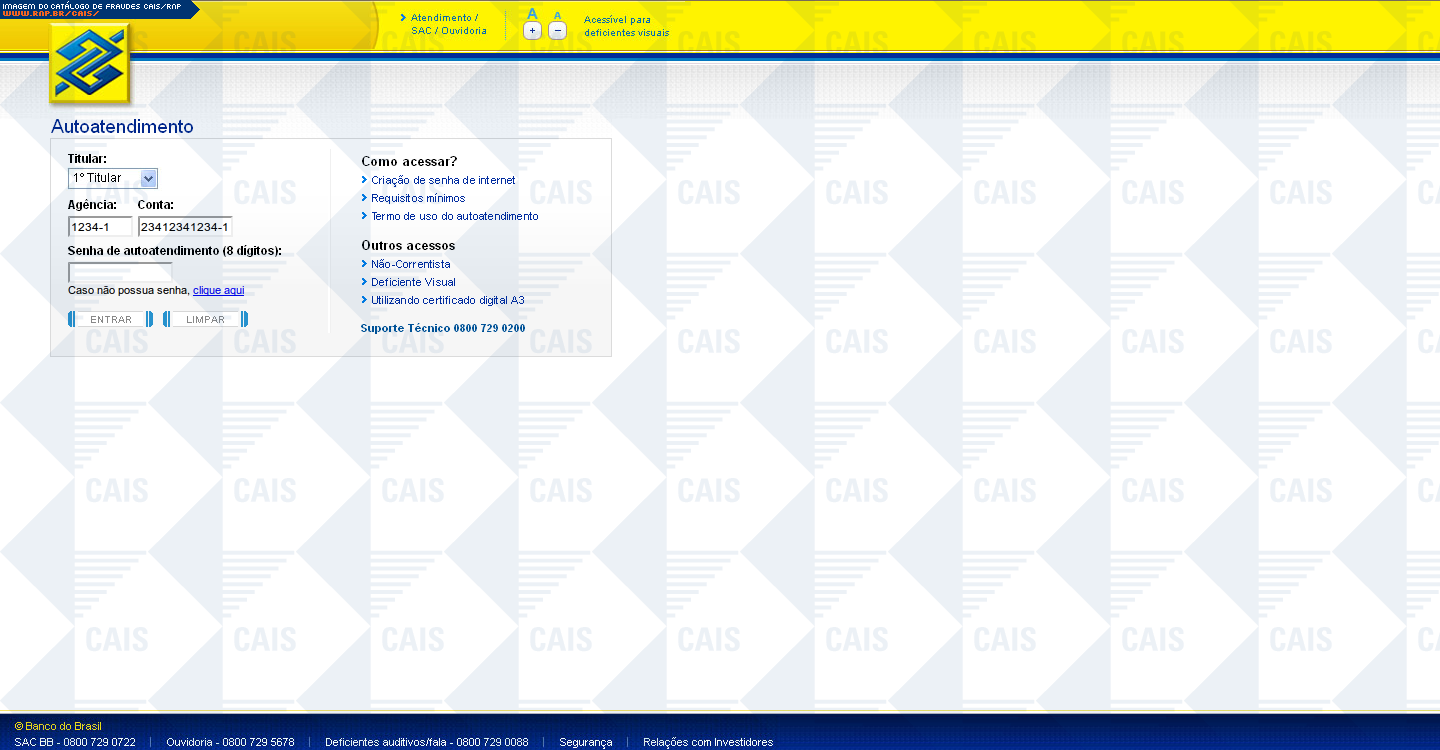This screenshot has height=750, width=1440.
Task: Focus the Senha de autoatendimento field
Action: [x=120, y=272]
